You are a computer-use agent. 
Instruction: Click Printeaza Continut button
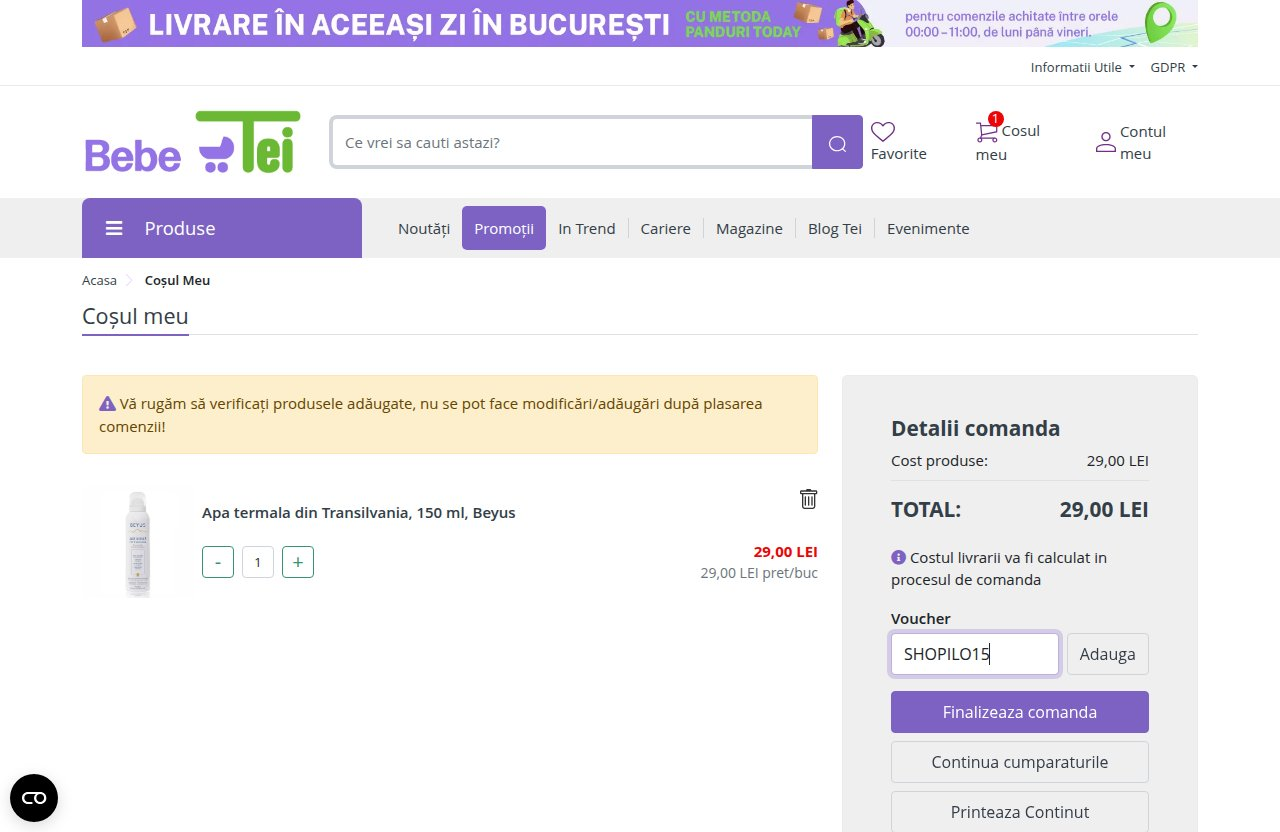(1020, 812)
